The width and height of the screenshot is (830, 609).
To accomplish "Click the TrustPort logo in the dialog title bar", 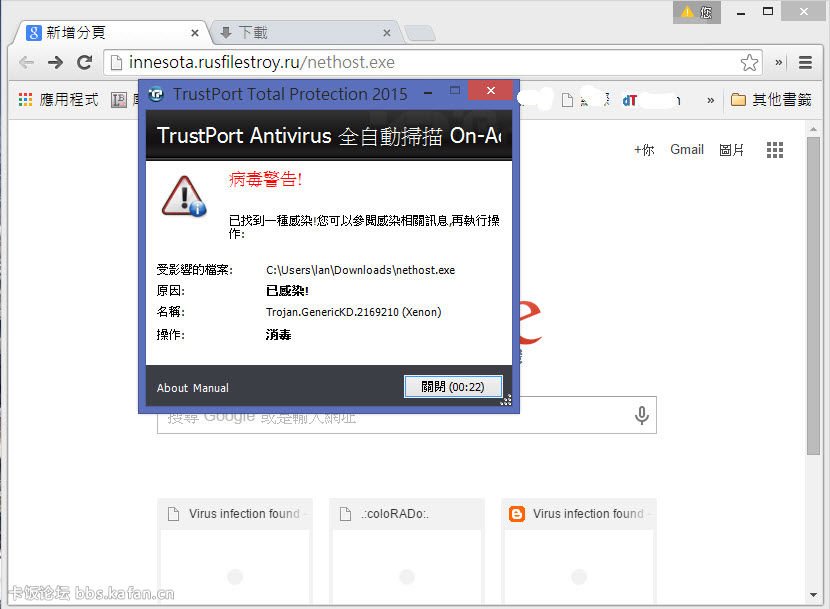I will click(x=156, y=94).
